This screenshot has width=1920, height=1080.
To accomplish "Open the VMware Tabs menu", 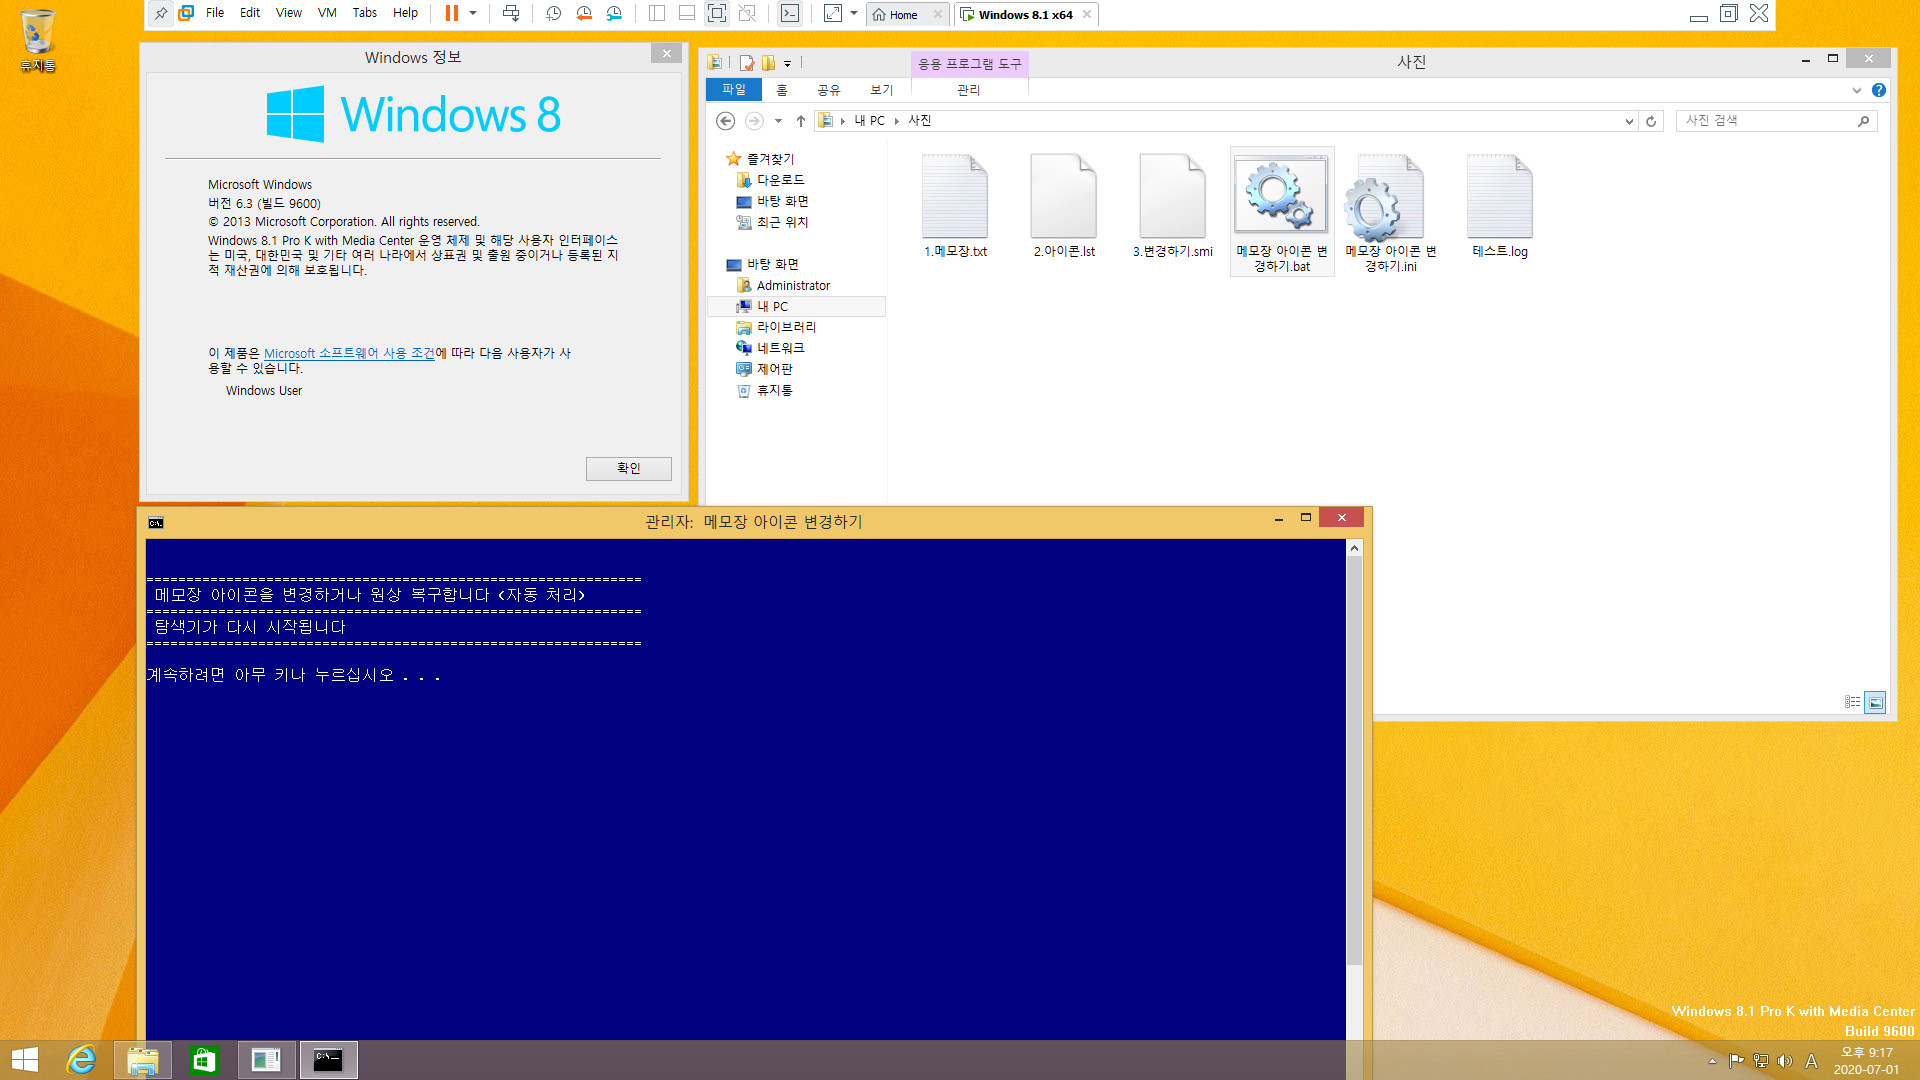I will [365, 13].
